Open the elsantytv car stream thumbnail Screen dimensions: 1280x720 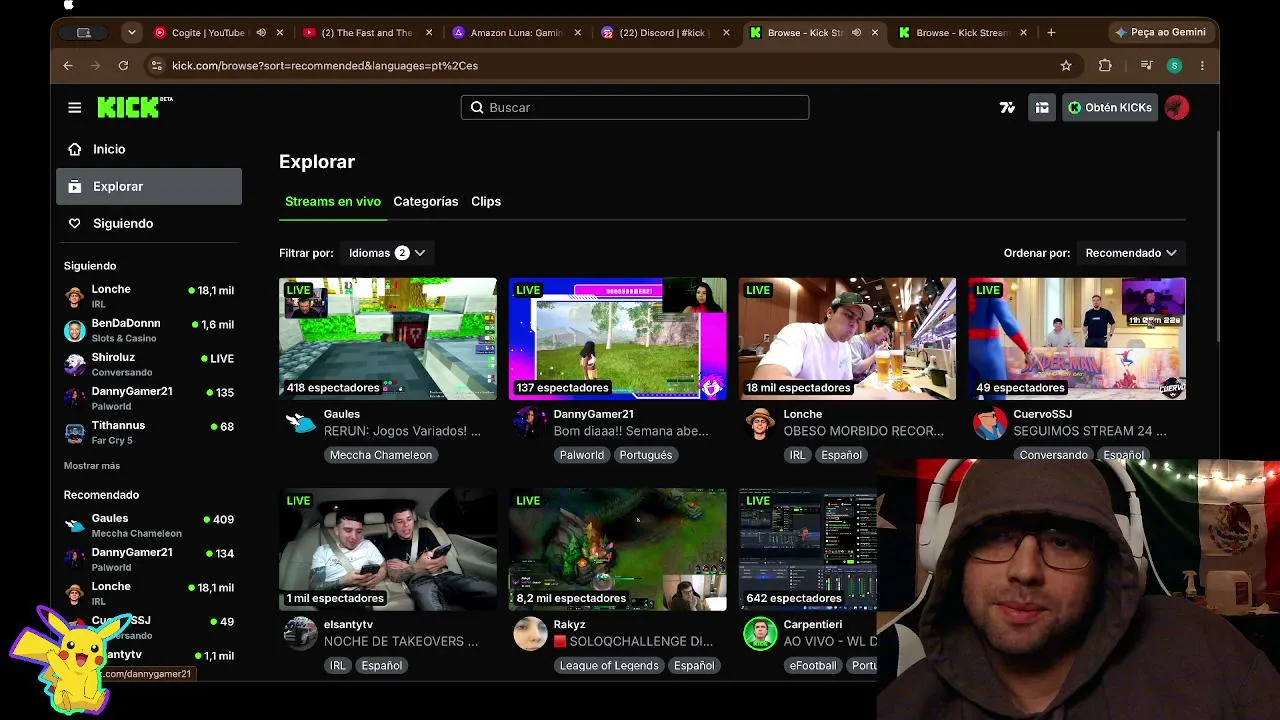point(388,549)
